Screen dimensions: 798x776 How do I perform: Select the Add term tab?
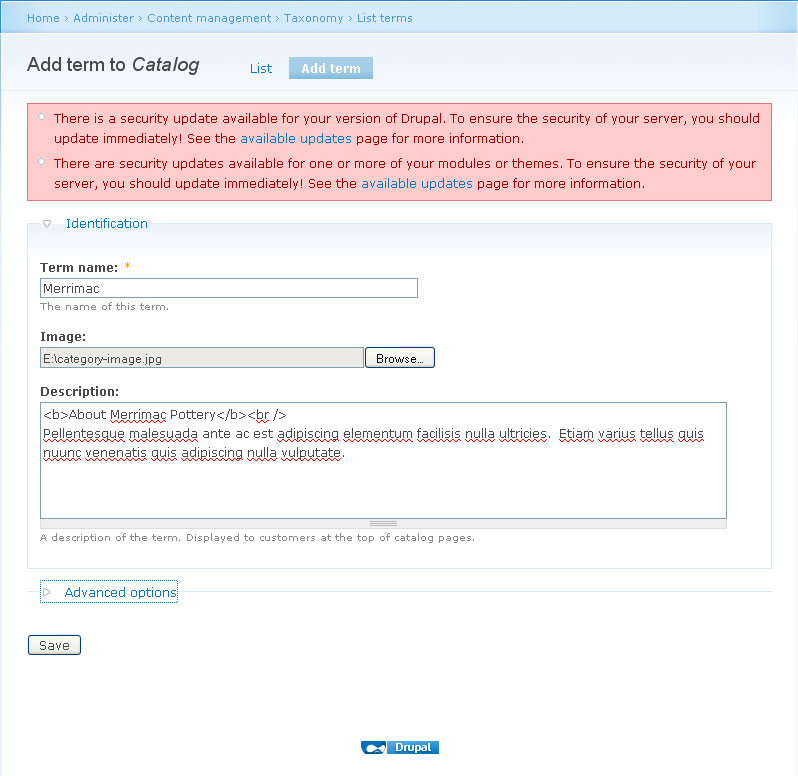(331, 68)
